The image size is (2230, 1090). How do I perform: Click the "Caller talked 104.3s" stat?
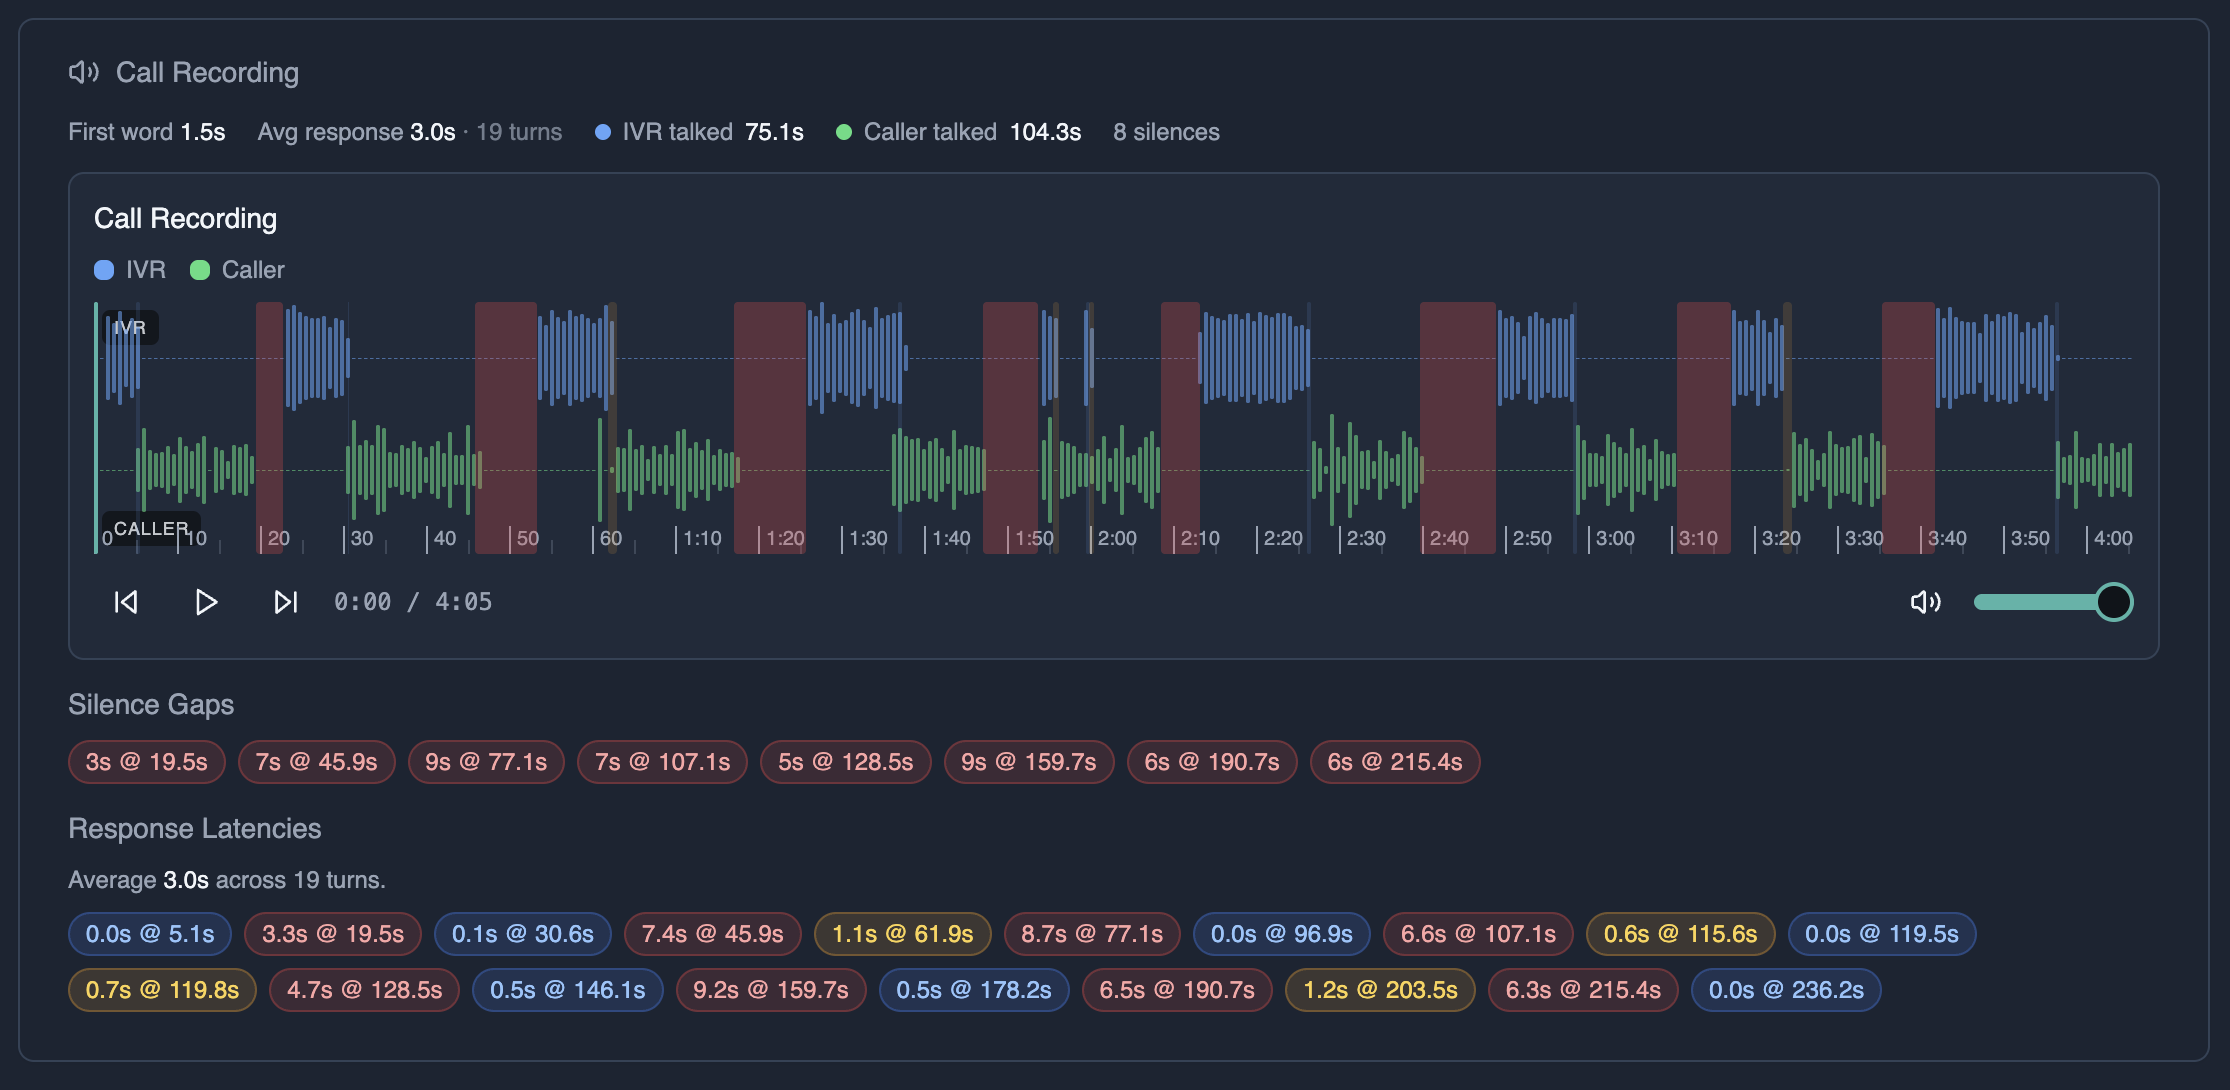click(x=959, y=132)
